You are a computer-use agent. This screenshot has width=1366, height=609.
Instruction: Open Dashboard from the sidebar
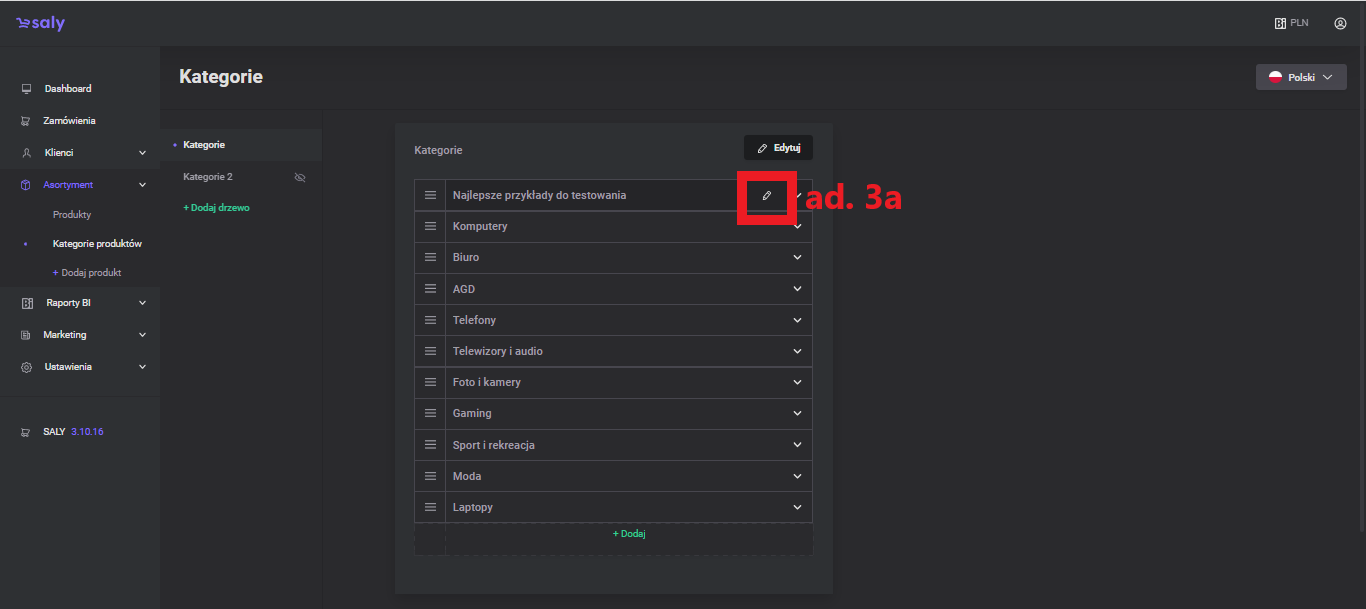(x=67, y=89)
